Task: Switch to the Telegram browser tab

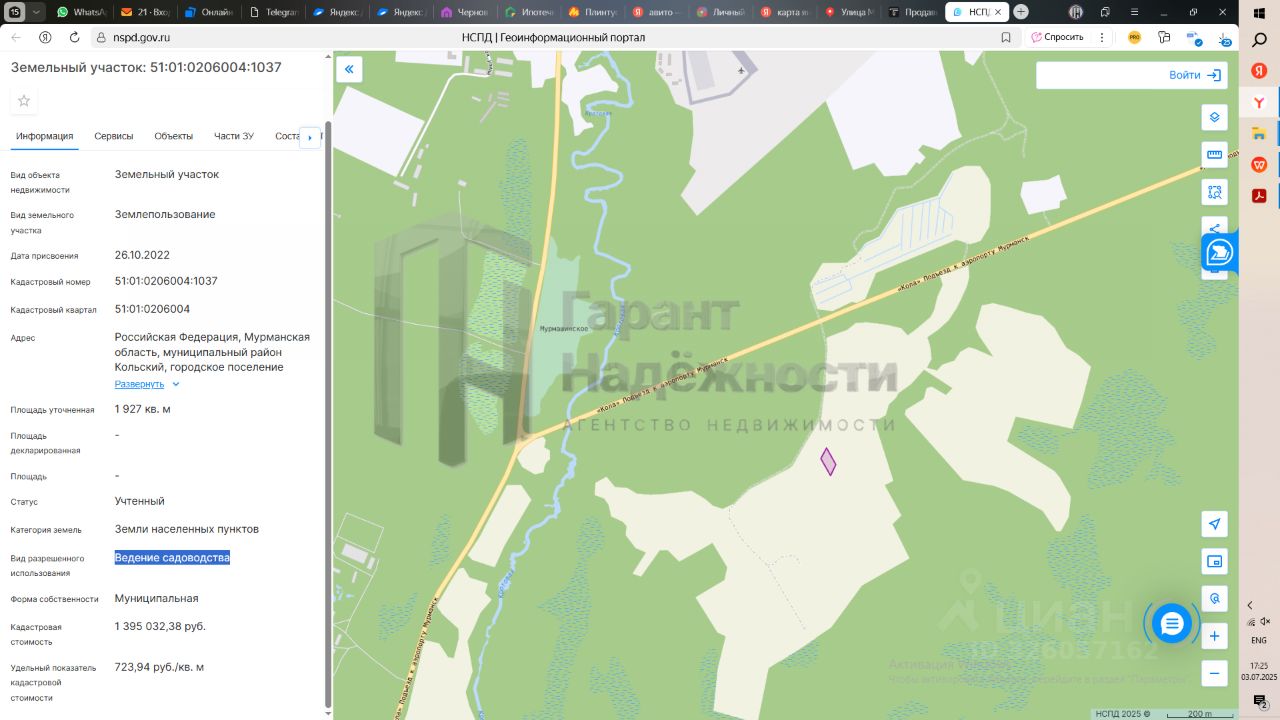Action: click(x=274, y=12)
